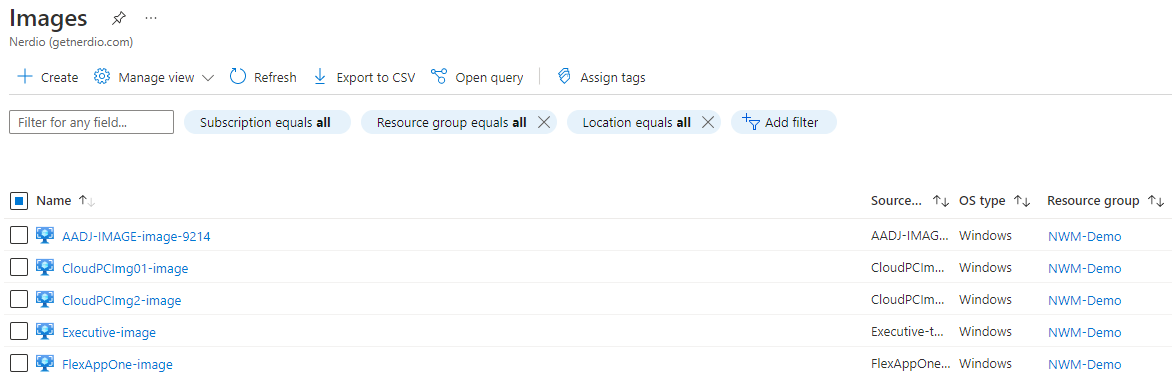Click the Executive-image resource icon
The height and width of the screenshot is (376, 1172).
coord(45,332)
